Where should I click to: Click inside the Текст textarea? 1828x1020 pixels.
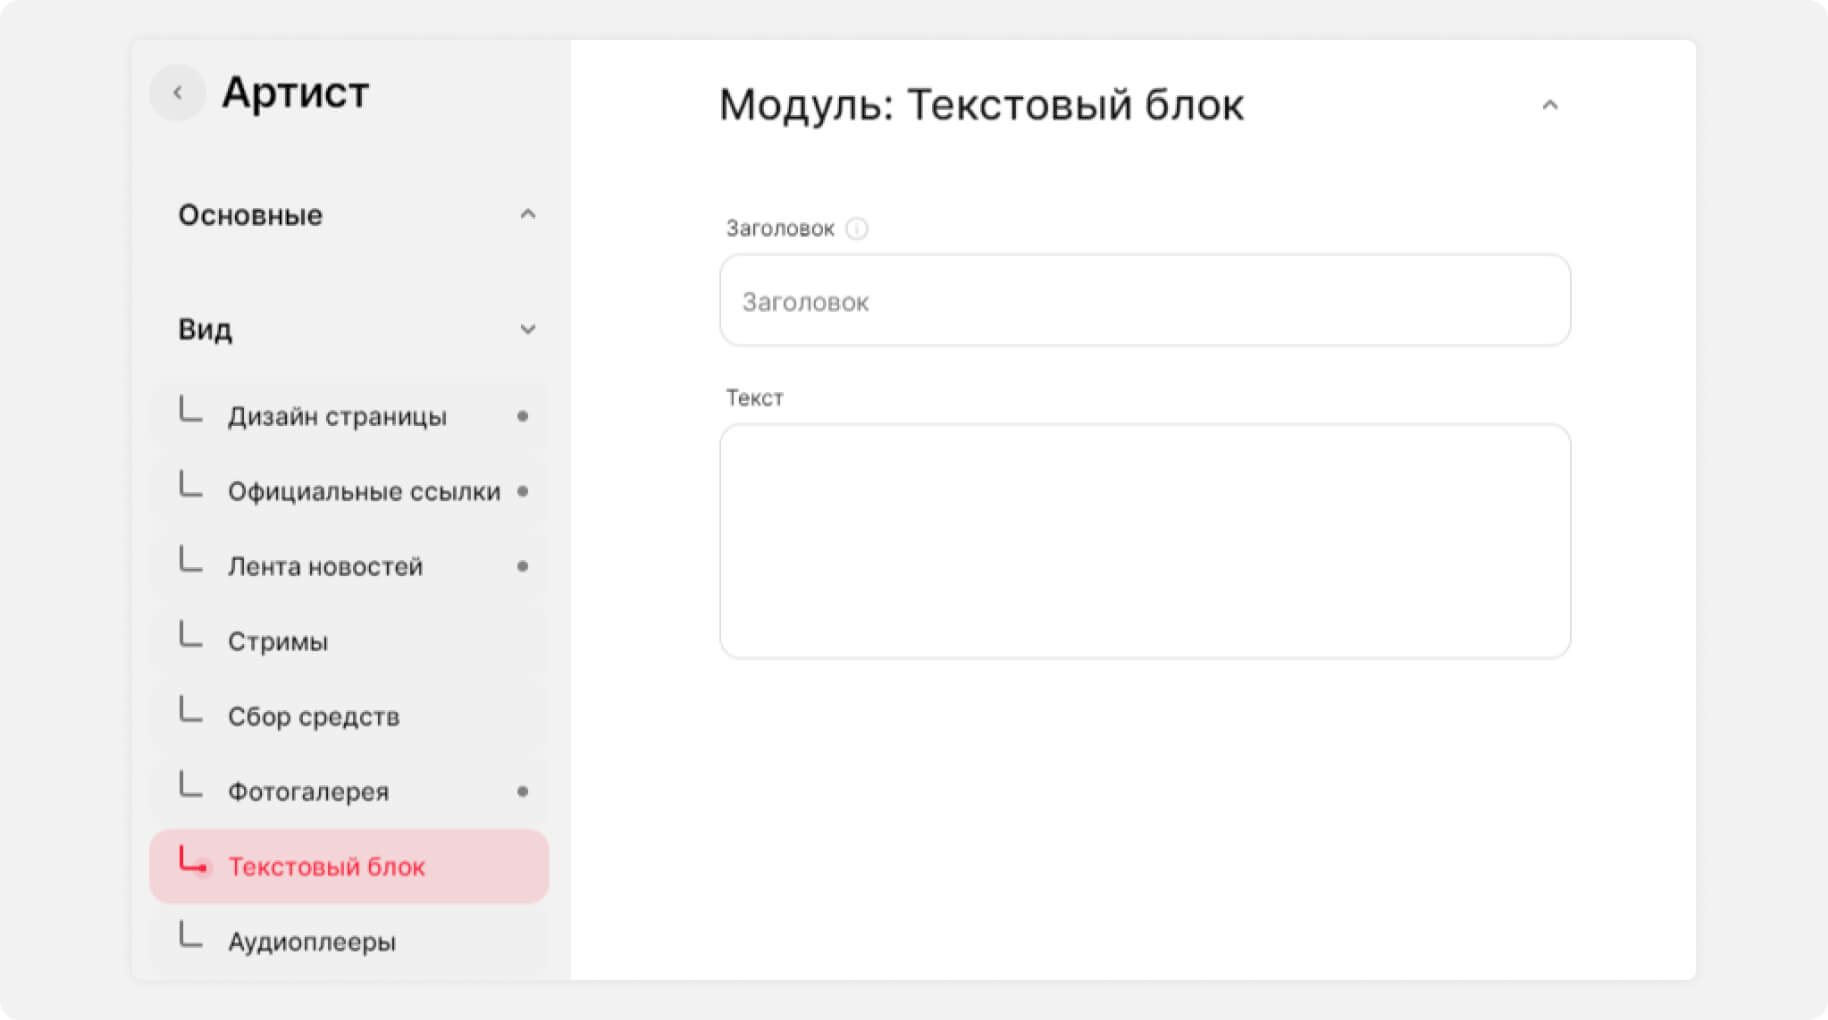(x=1144, y=541)
